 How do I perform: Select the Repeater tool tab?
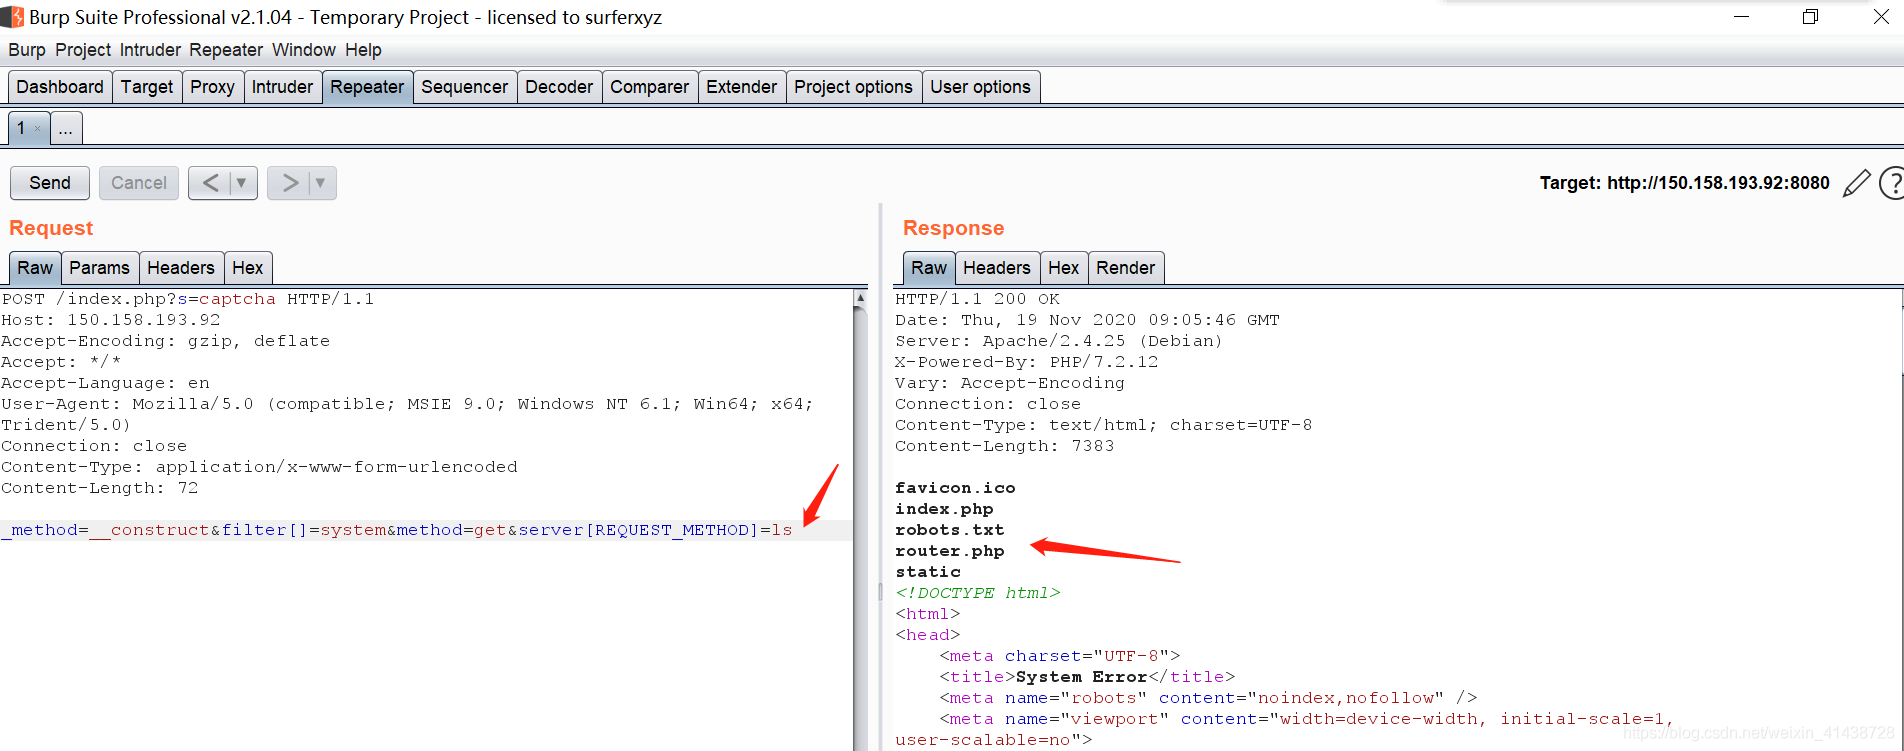pyautogui.click(x=367, y=87)
